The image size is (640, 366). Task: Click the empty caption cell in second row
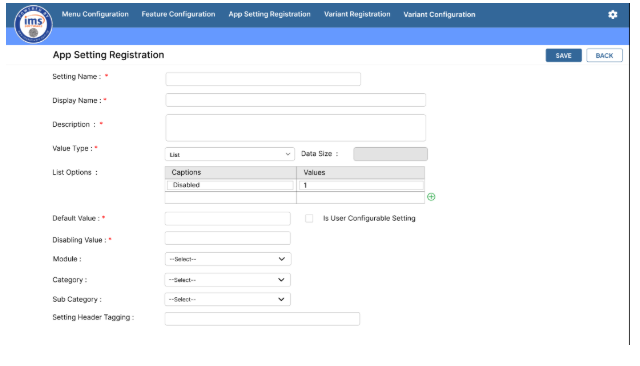pyautogui.click(x=231, y=198)
